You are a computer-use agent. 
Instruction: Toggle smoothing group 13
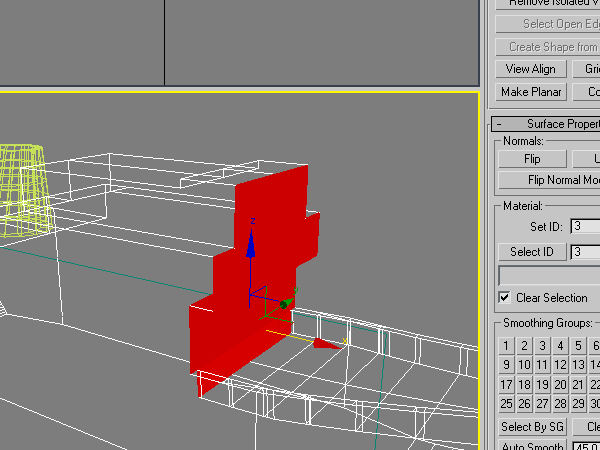[x=578, y=365]
